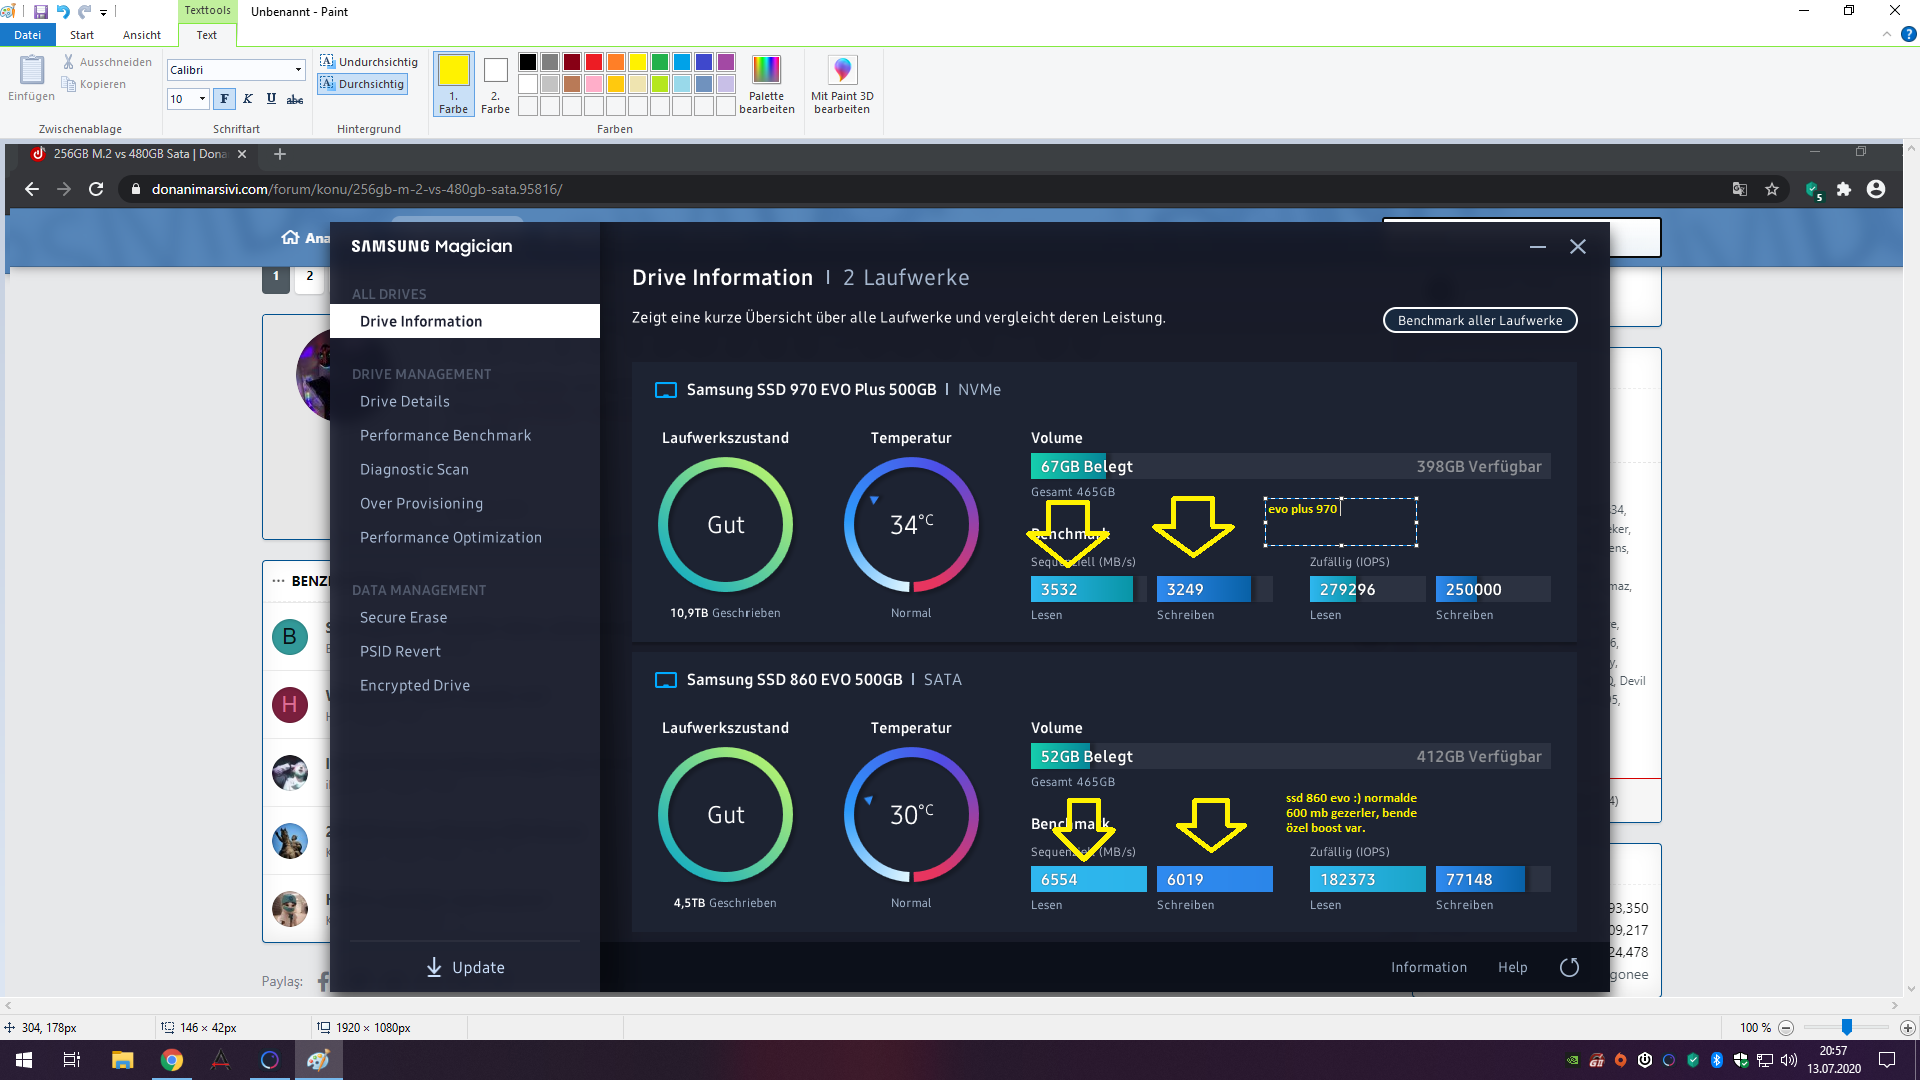Screen dimensions: 1920x1080
Task: Collapse the ribbon with the chevron
Action: (1887, 34)
